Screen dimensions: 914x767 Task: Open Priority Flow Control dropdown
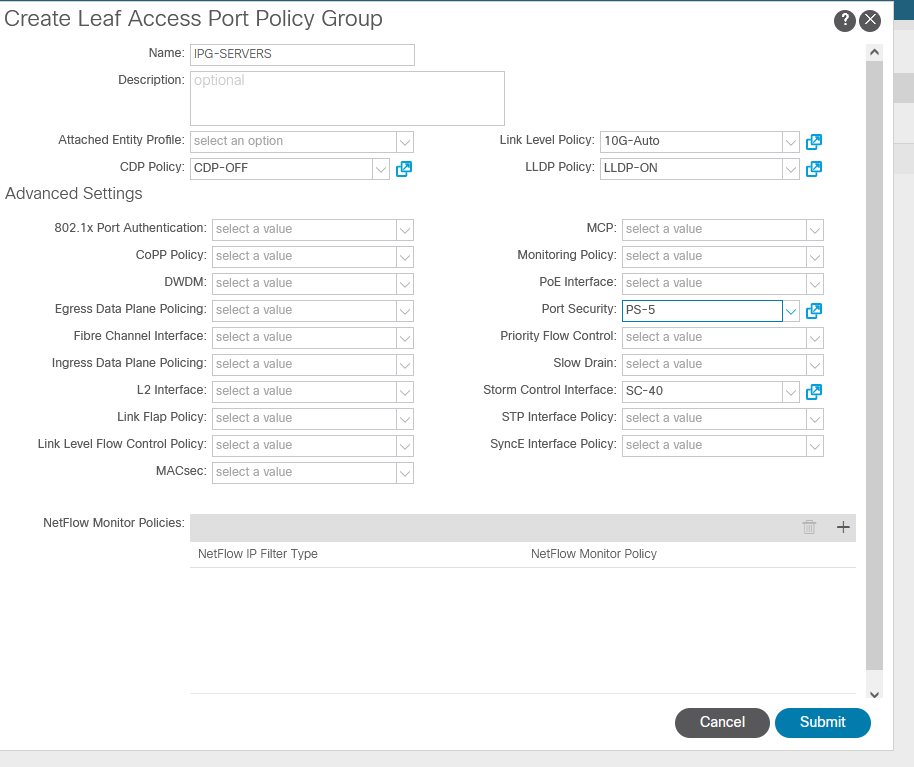point(814,337)
